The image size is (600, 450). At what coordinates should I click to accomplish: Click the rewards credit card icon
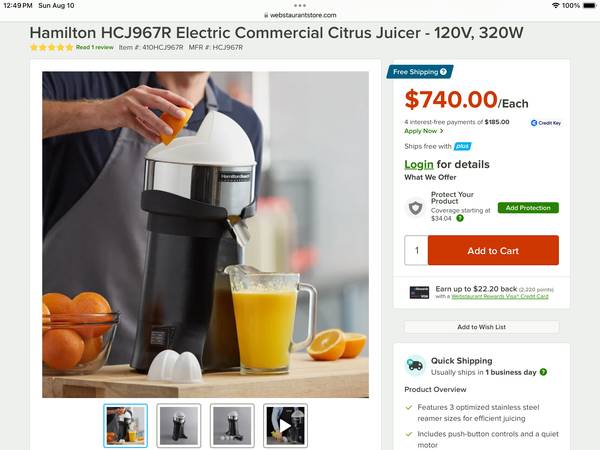[x=419, y=292]
